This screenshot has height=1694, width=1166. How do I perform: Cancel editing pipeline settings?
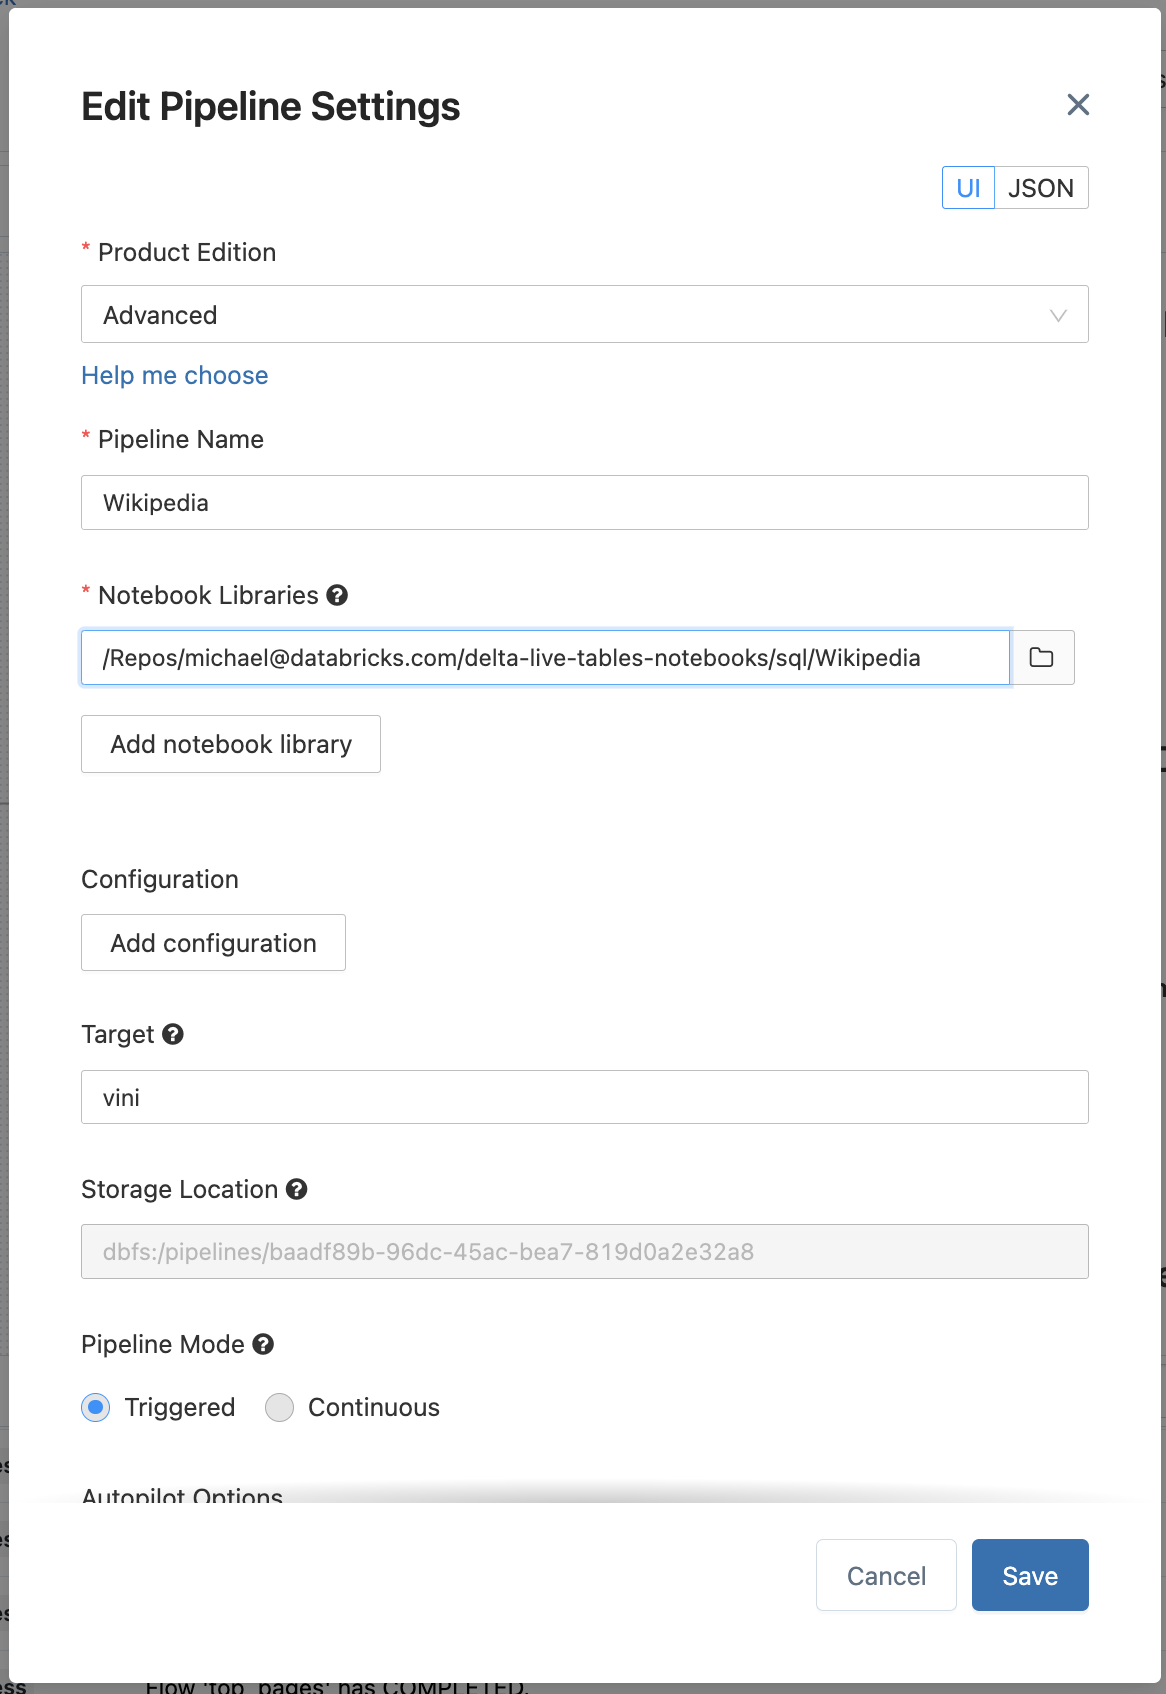coord(886,1575)
